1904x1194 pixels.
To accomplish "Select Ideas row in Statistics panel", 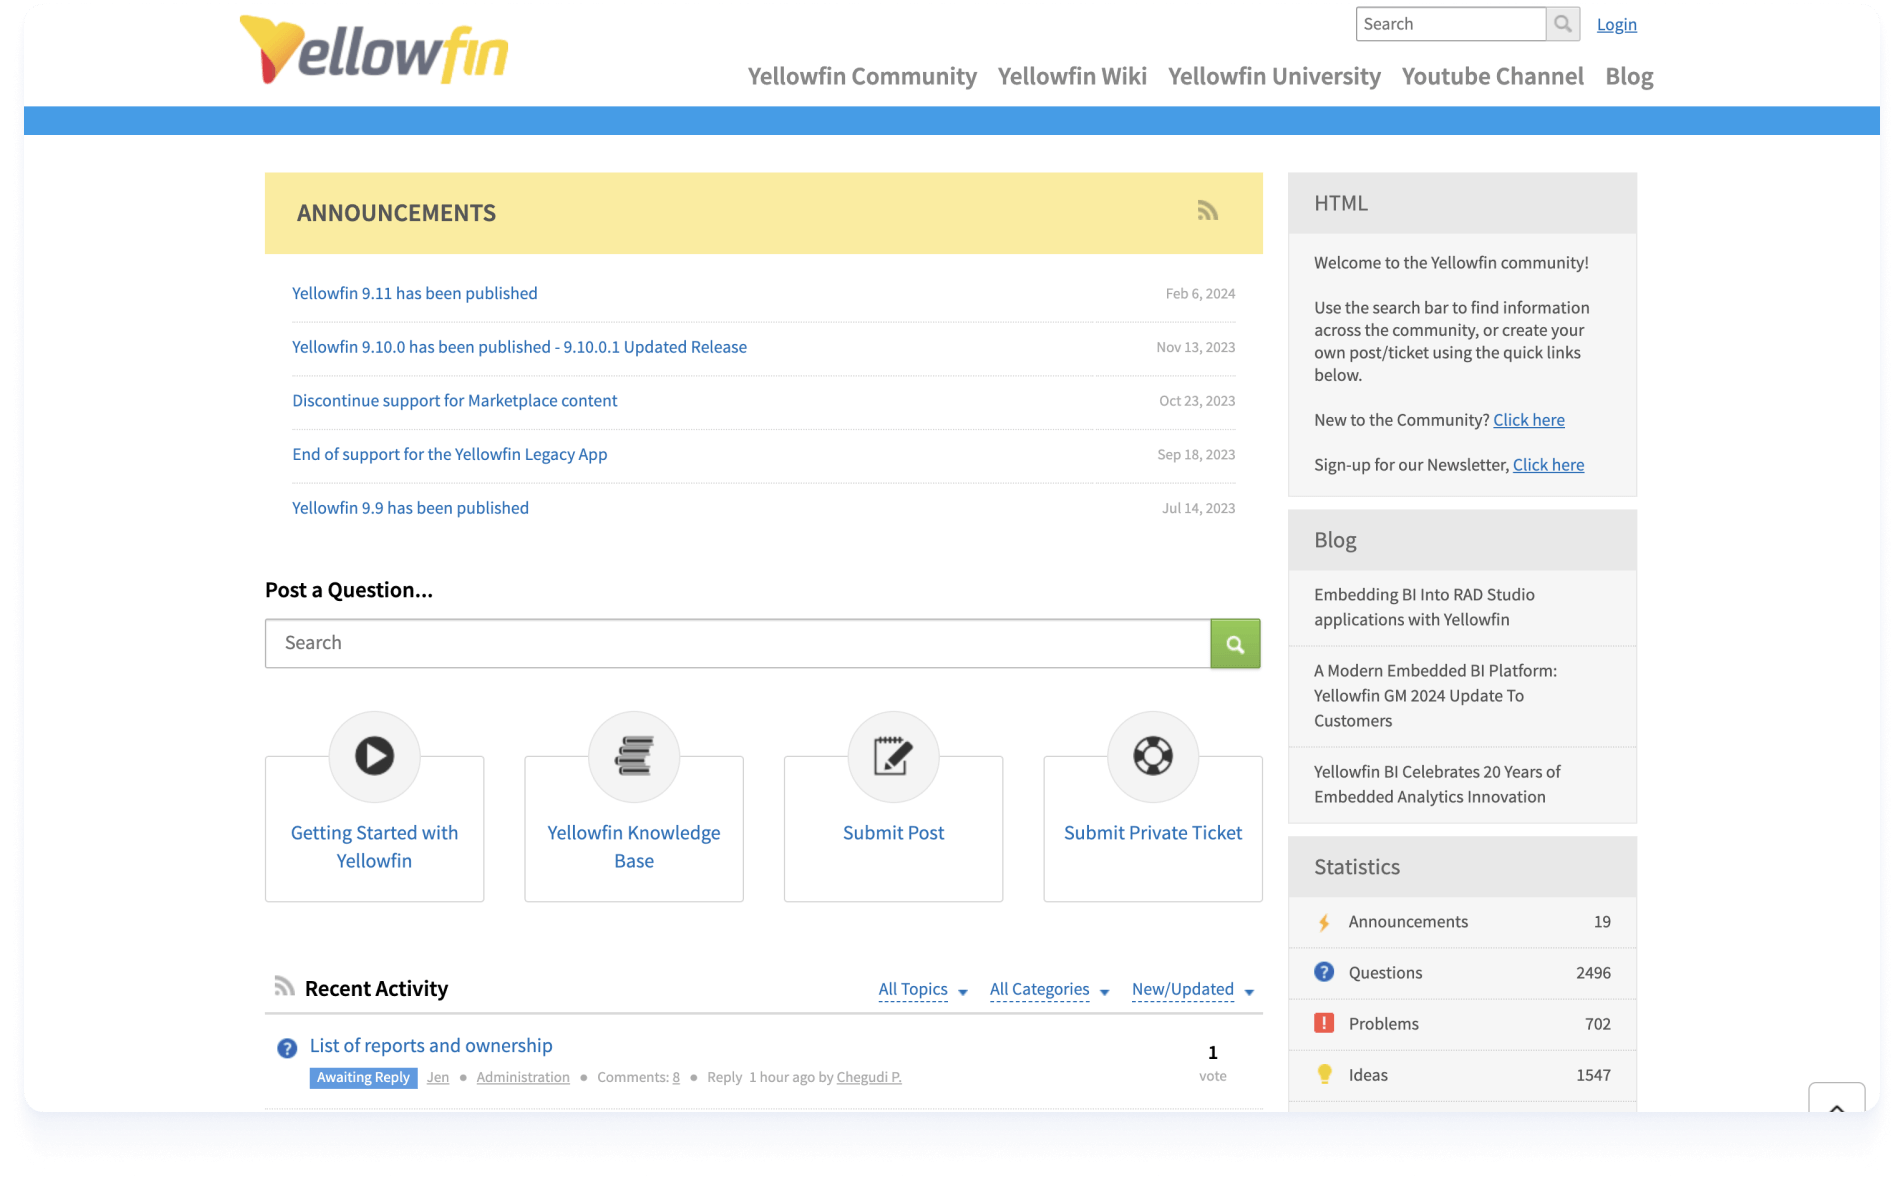I will 1462,1075.
